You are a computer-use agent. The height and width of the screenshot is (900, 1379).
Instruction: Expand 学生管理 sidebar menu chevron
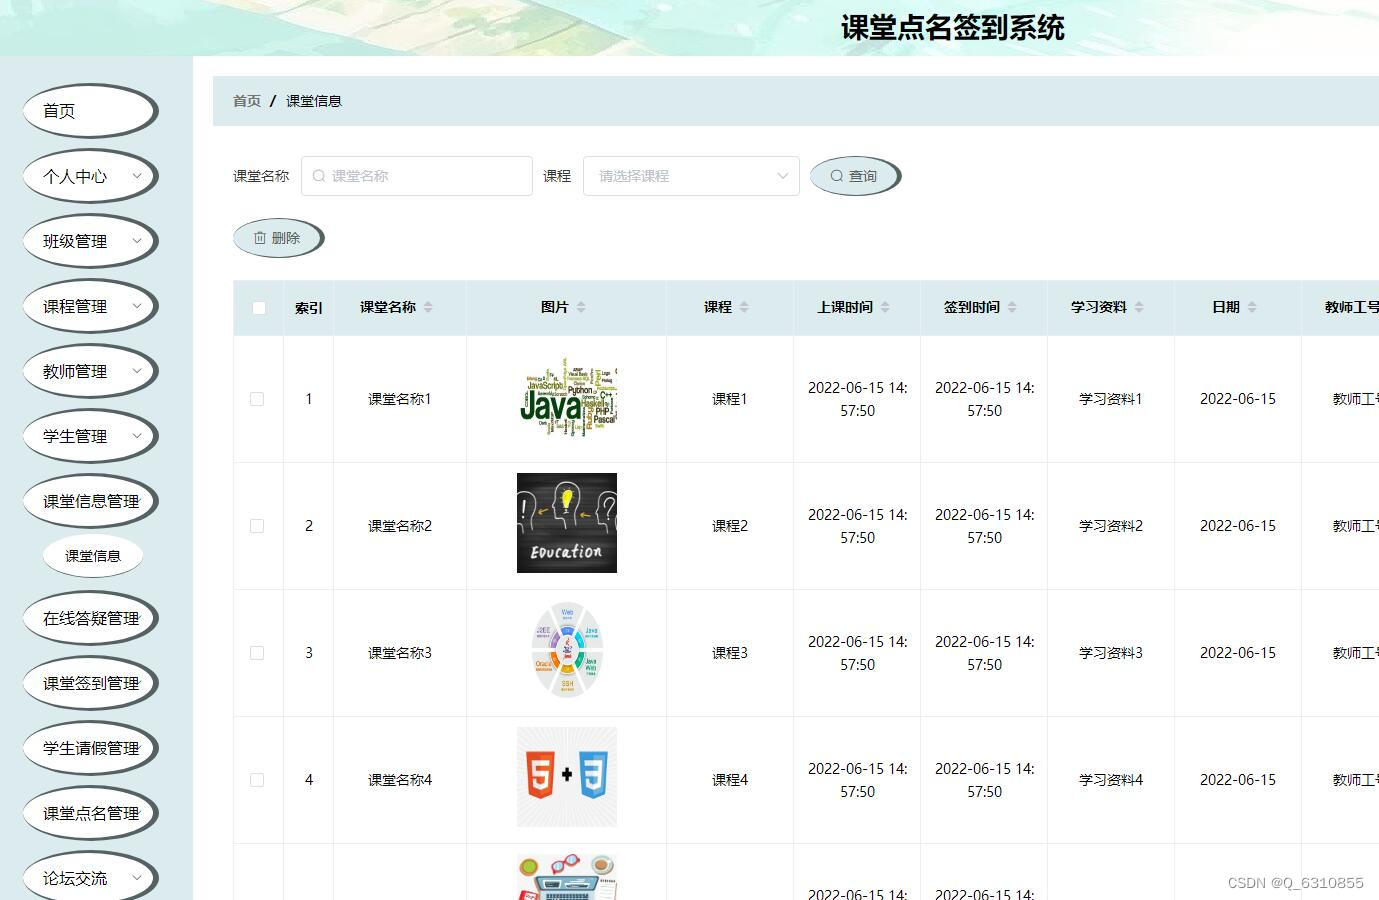pyautogui.click(x=137, y=436)
